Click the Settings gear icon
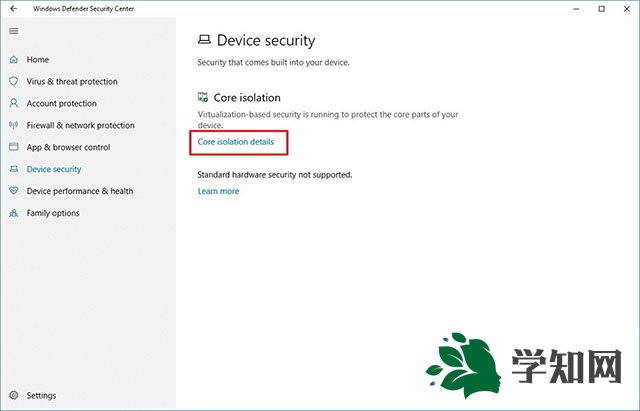This screenshot has width=640, height=411. (x=14, y=395)
